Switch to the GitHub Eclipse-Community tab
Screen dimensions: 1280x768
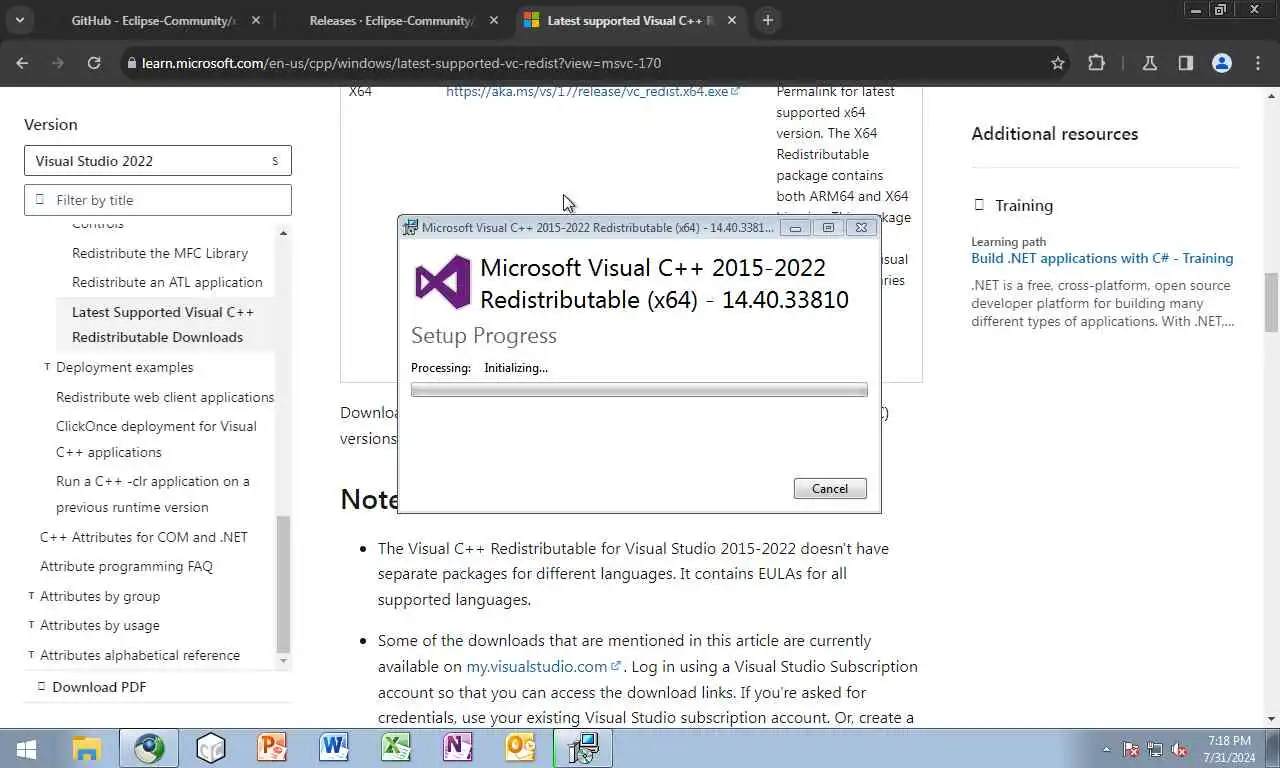153,20
